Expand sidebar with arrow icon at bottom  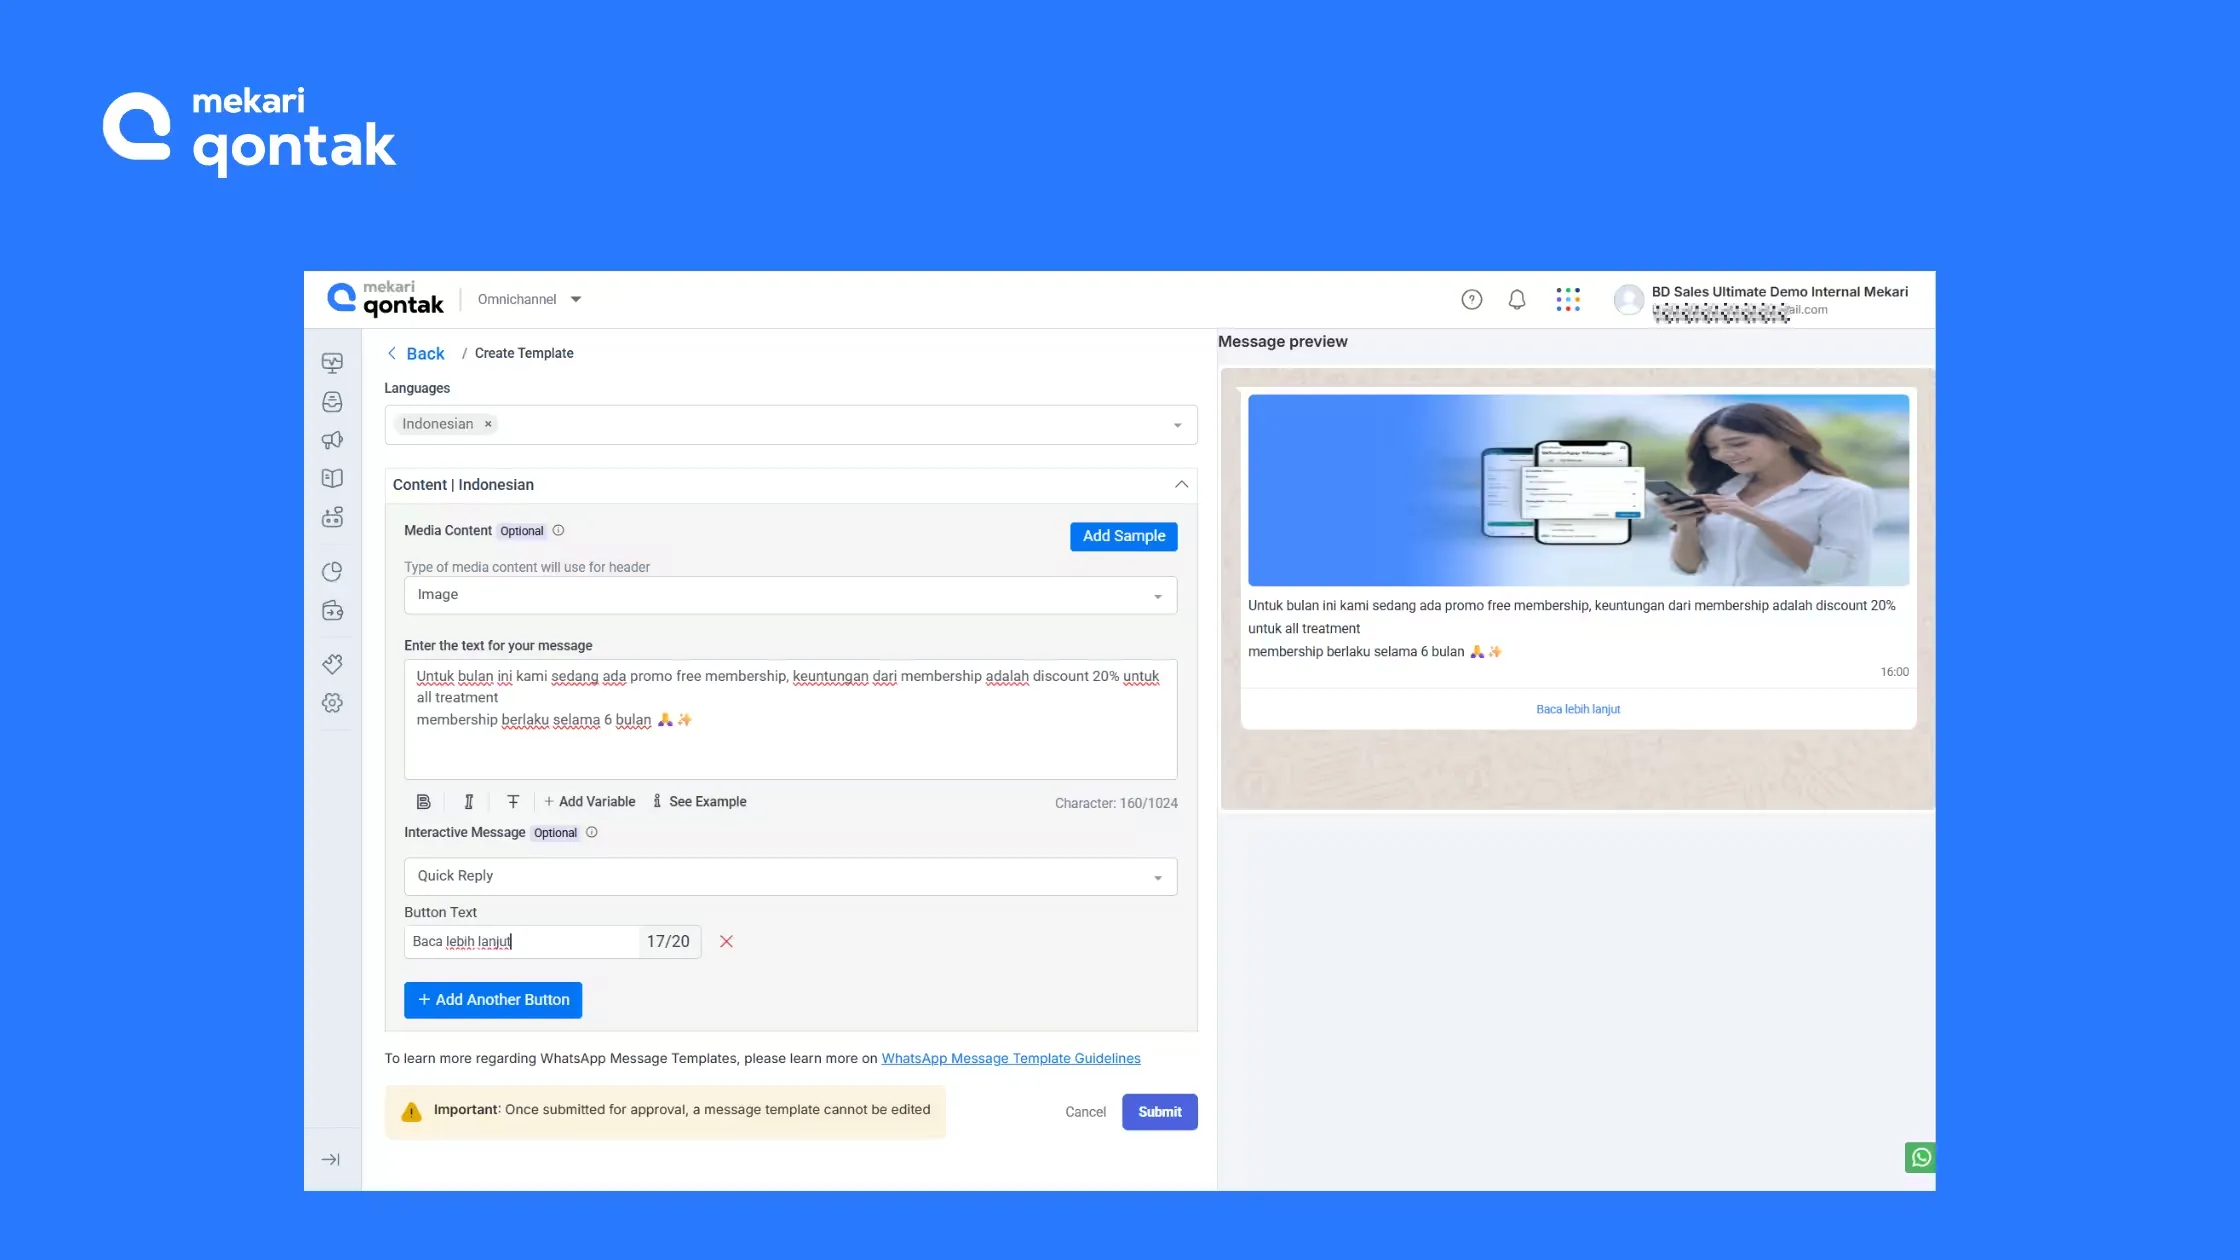pos(331,1160)
